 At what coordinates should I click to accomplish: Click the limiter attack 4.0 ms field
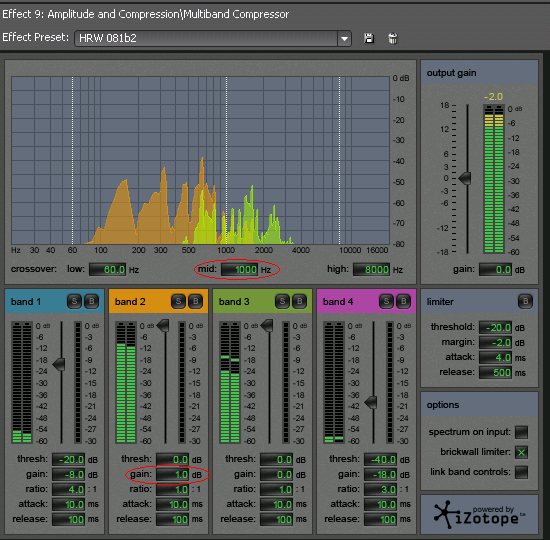coord(495,358)
